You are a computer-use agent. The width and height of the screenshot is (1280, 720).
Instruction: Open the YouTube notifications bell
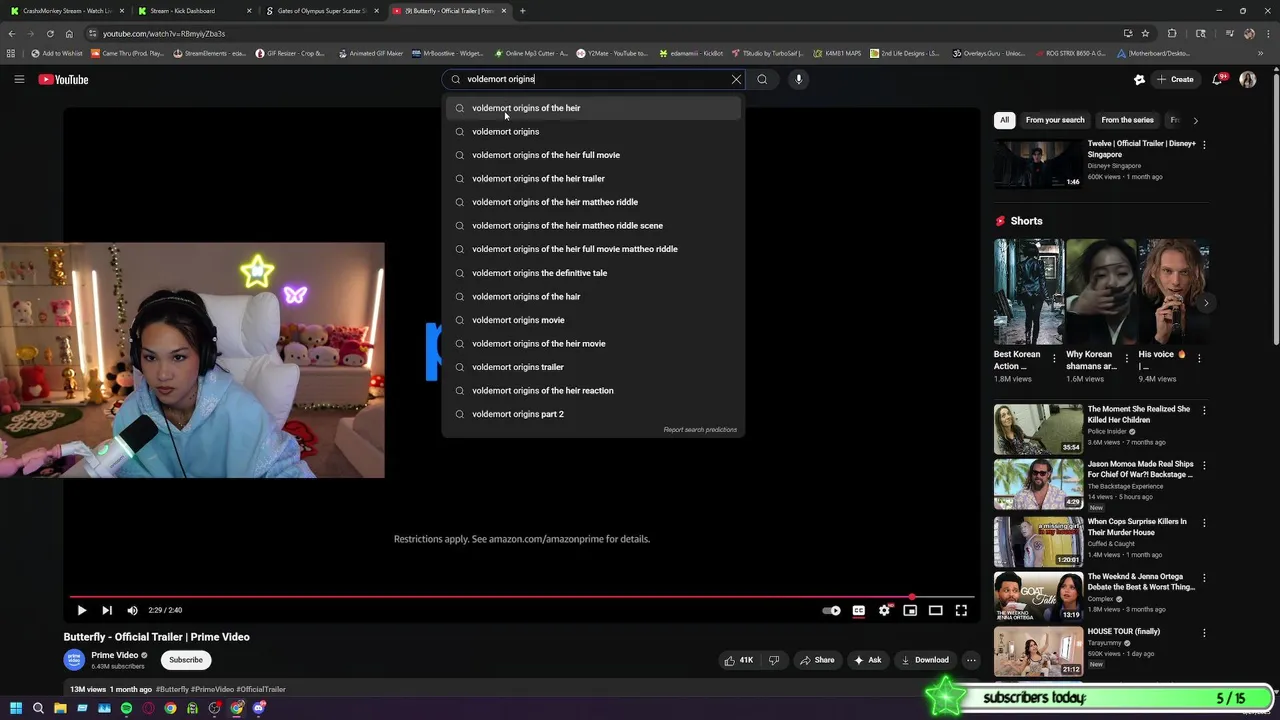(x=1217, y=79)
